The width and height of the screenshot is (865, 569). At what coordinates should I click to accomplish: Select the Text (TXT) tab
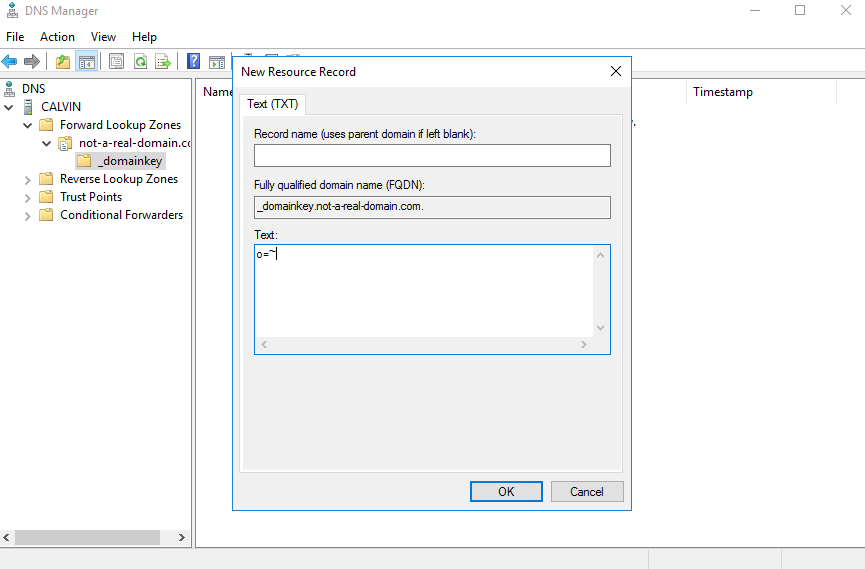[273, 104]
